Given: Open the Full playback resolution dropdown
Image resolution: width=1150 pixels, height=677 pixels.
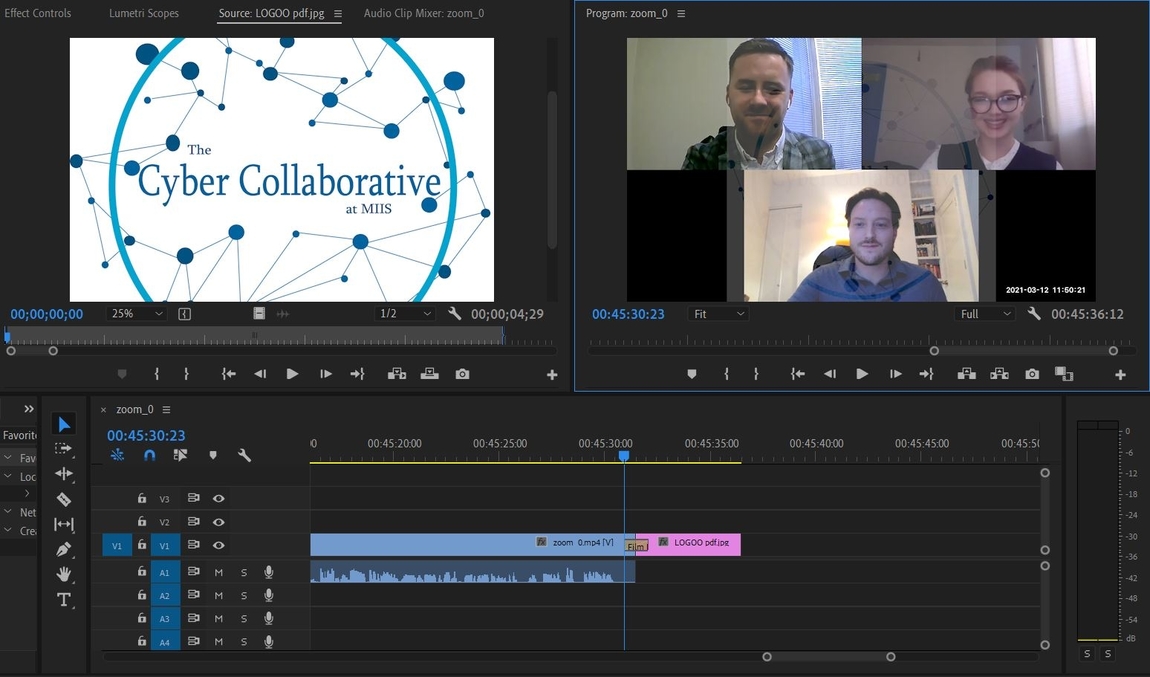Looking at the screenshot, I should 984,314.
